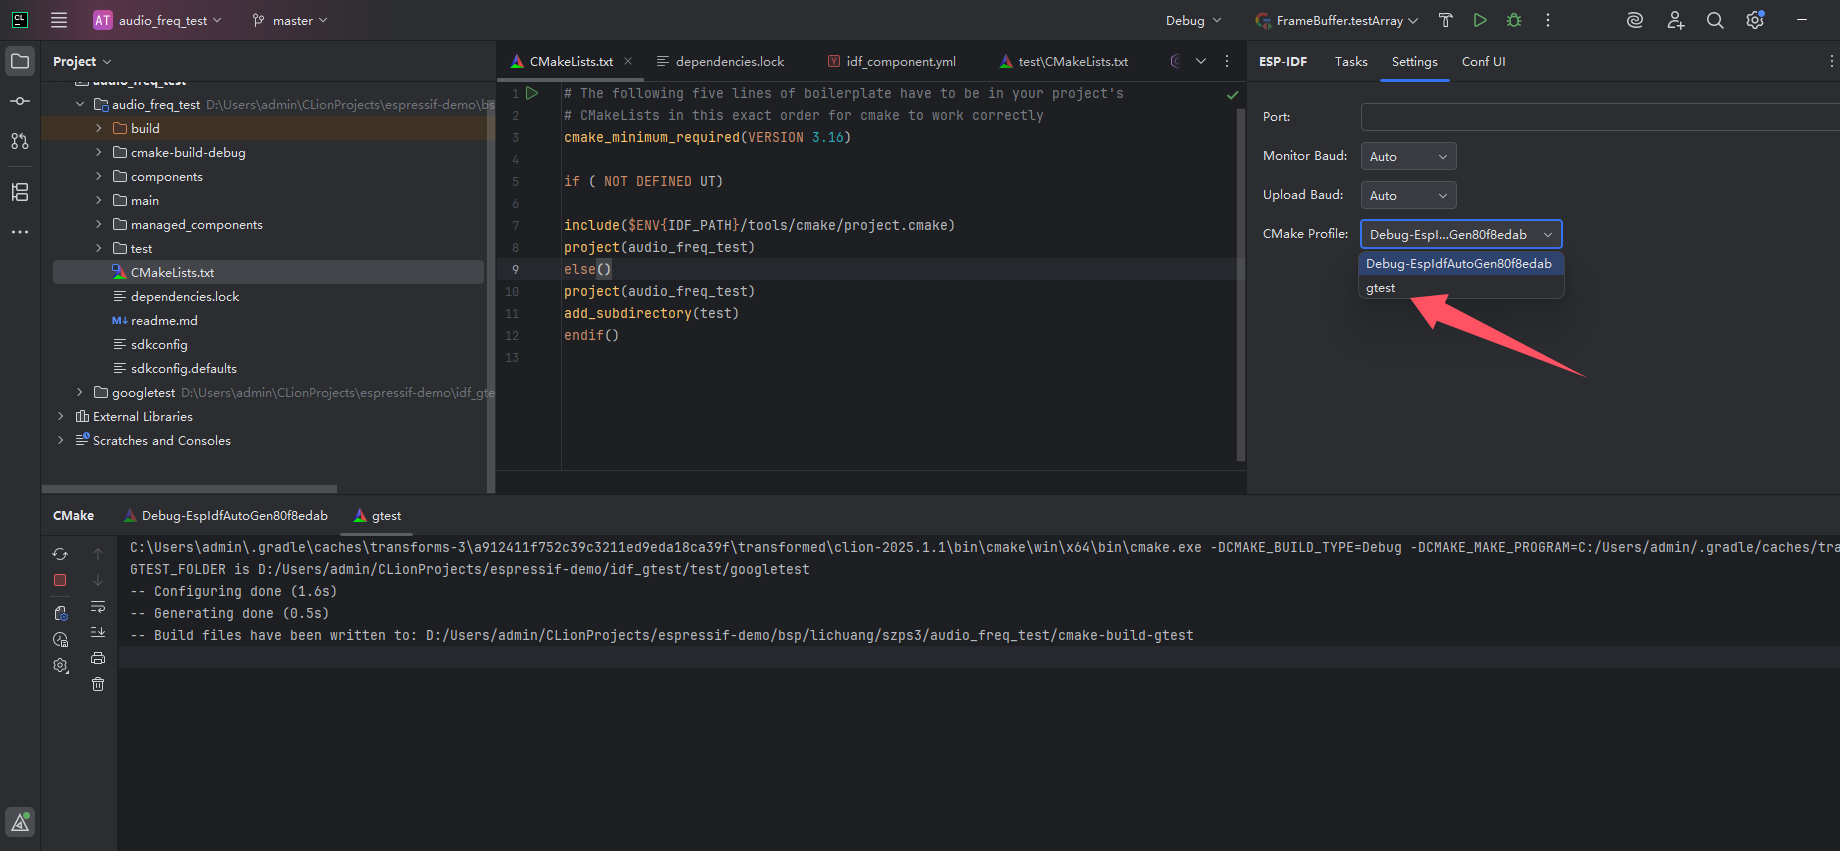Image resolution: width=1840 pixels, height=851 pixels.
Task: Open the AI Assistant spiral icon
Action: click(1635, 20)
